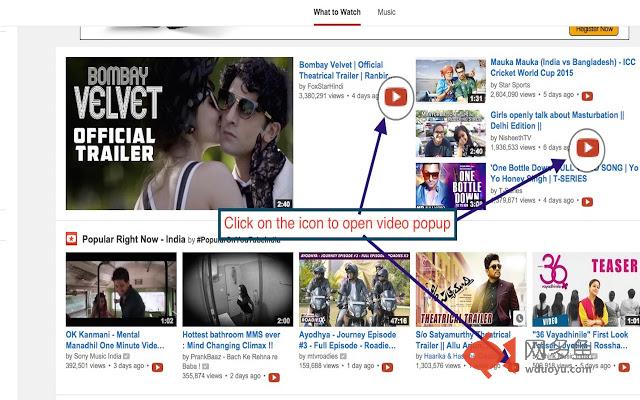This screenshot has height=400, width=640.
Task: Open Popular Right Now - India heading
Action: (x=133, y=239)
